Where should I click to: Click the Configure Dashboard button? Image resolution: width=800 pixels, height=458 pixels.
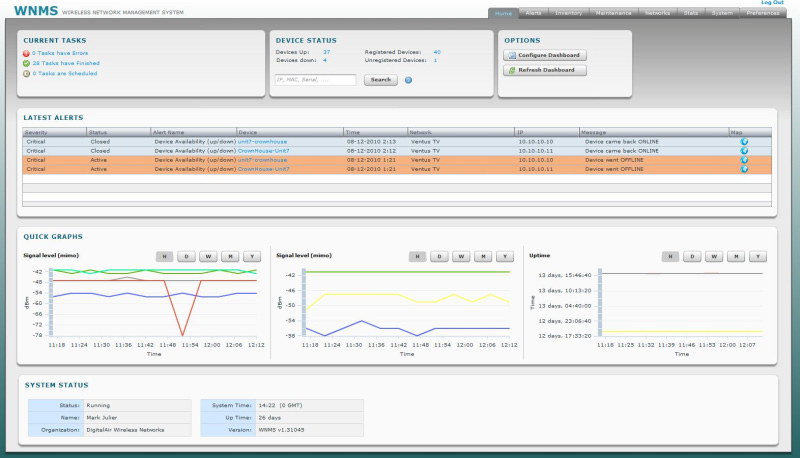click(545, 56)
